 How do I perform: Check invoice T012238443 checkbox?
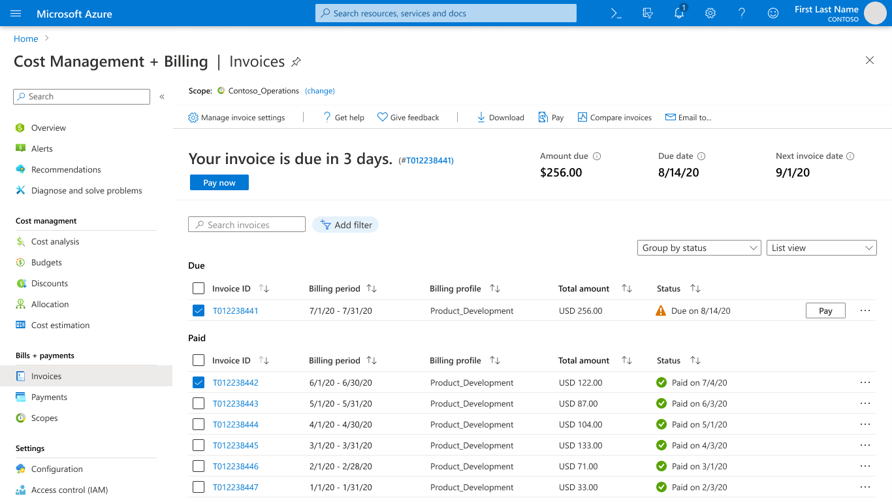[198, 404]
